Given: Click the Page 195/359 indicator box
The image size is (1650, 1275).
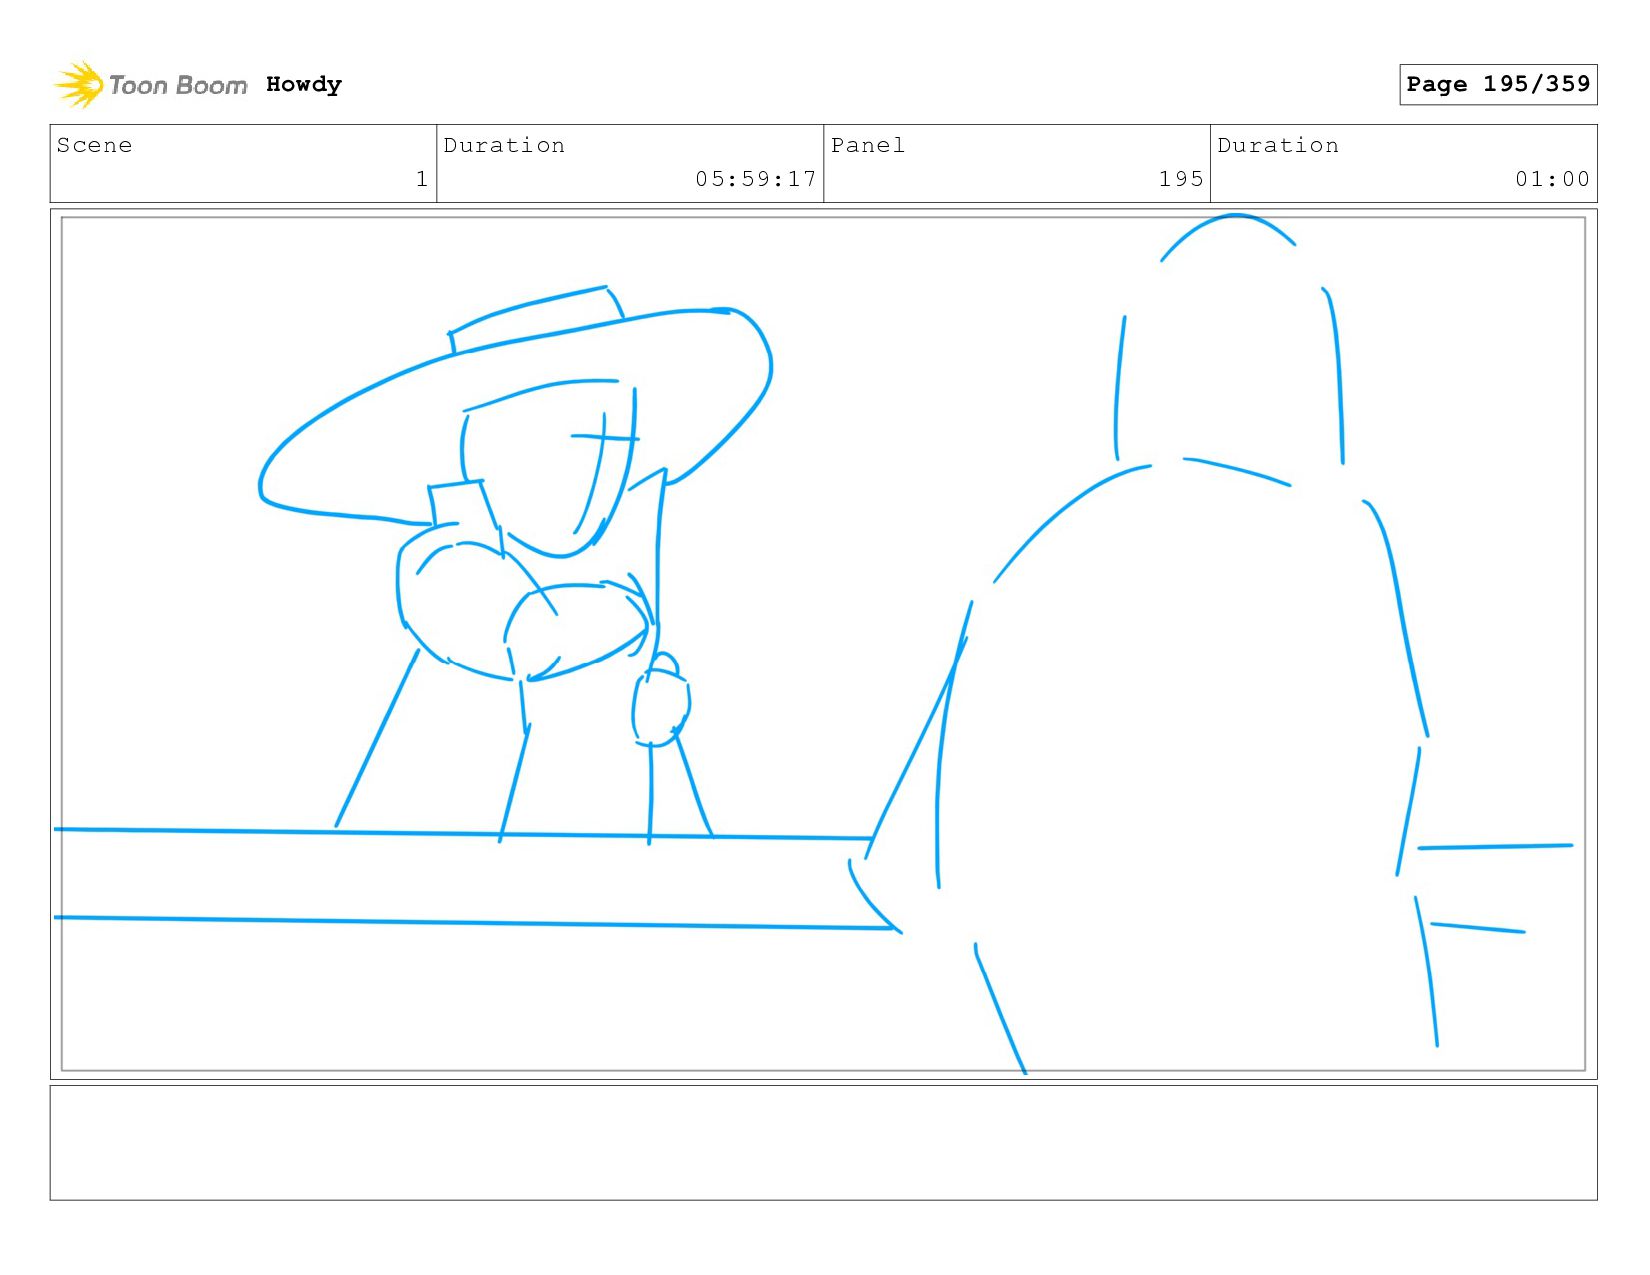Looking at the screenshot, I should point(1498,84).
